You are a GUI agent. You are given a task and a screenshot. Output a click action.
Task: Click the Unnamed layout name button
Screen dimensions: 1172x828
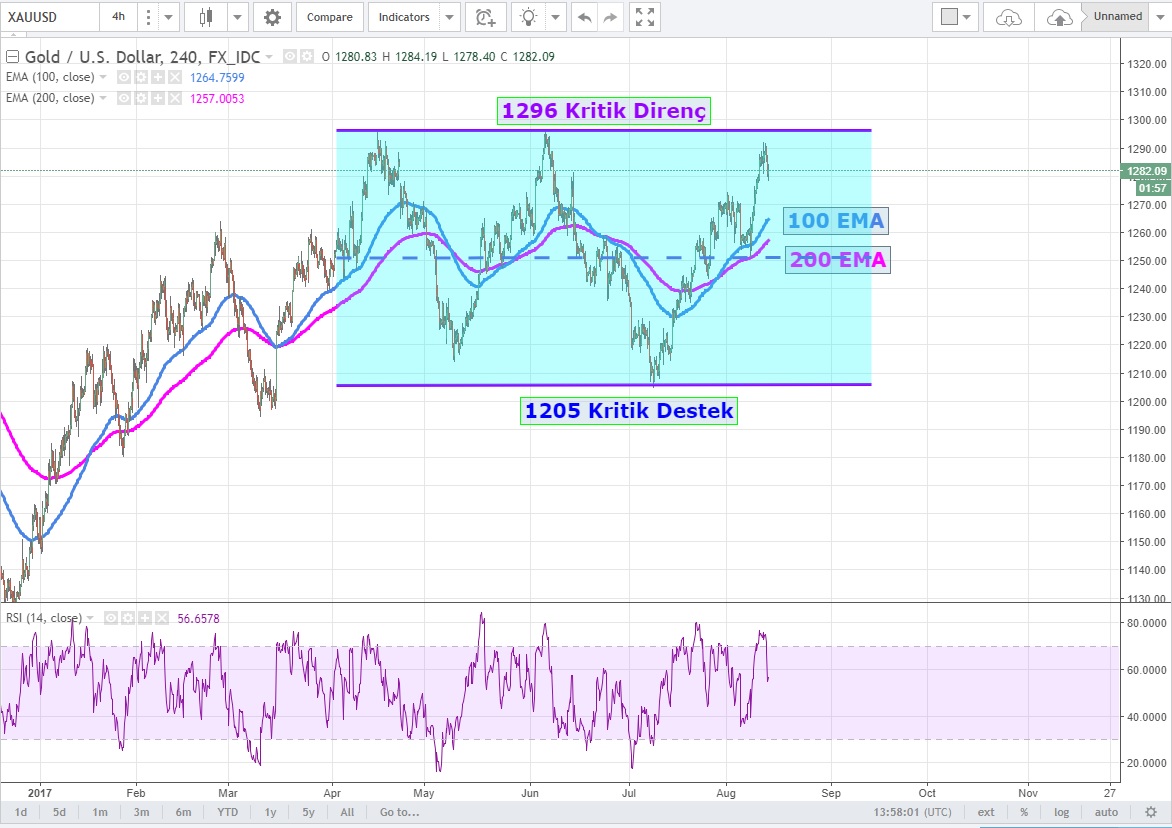(1118, 16)
